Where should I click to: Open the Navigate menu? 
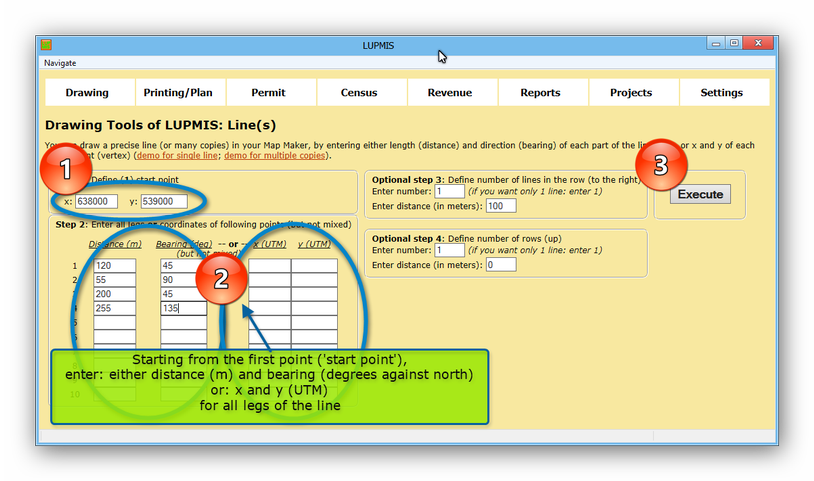pyautogui.click(x=60, y=63)
